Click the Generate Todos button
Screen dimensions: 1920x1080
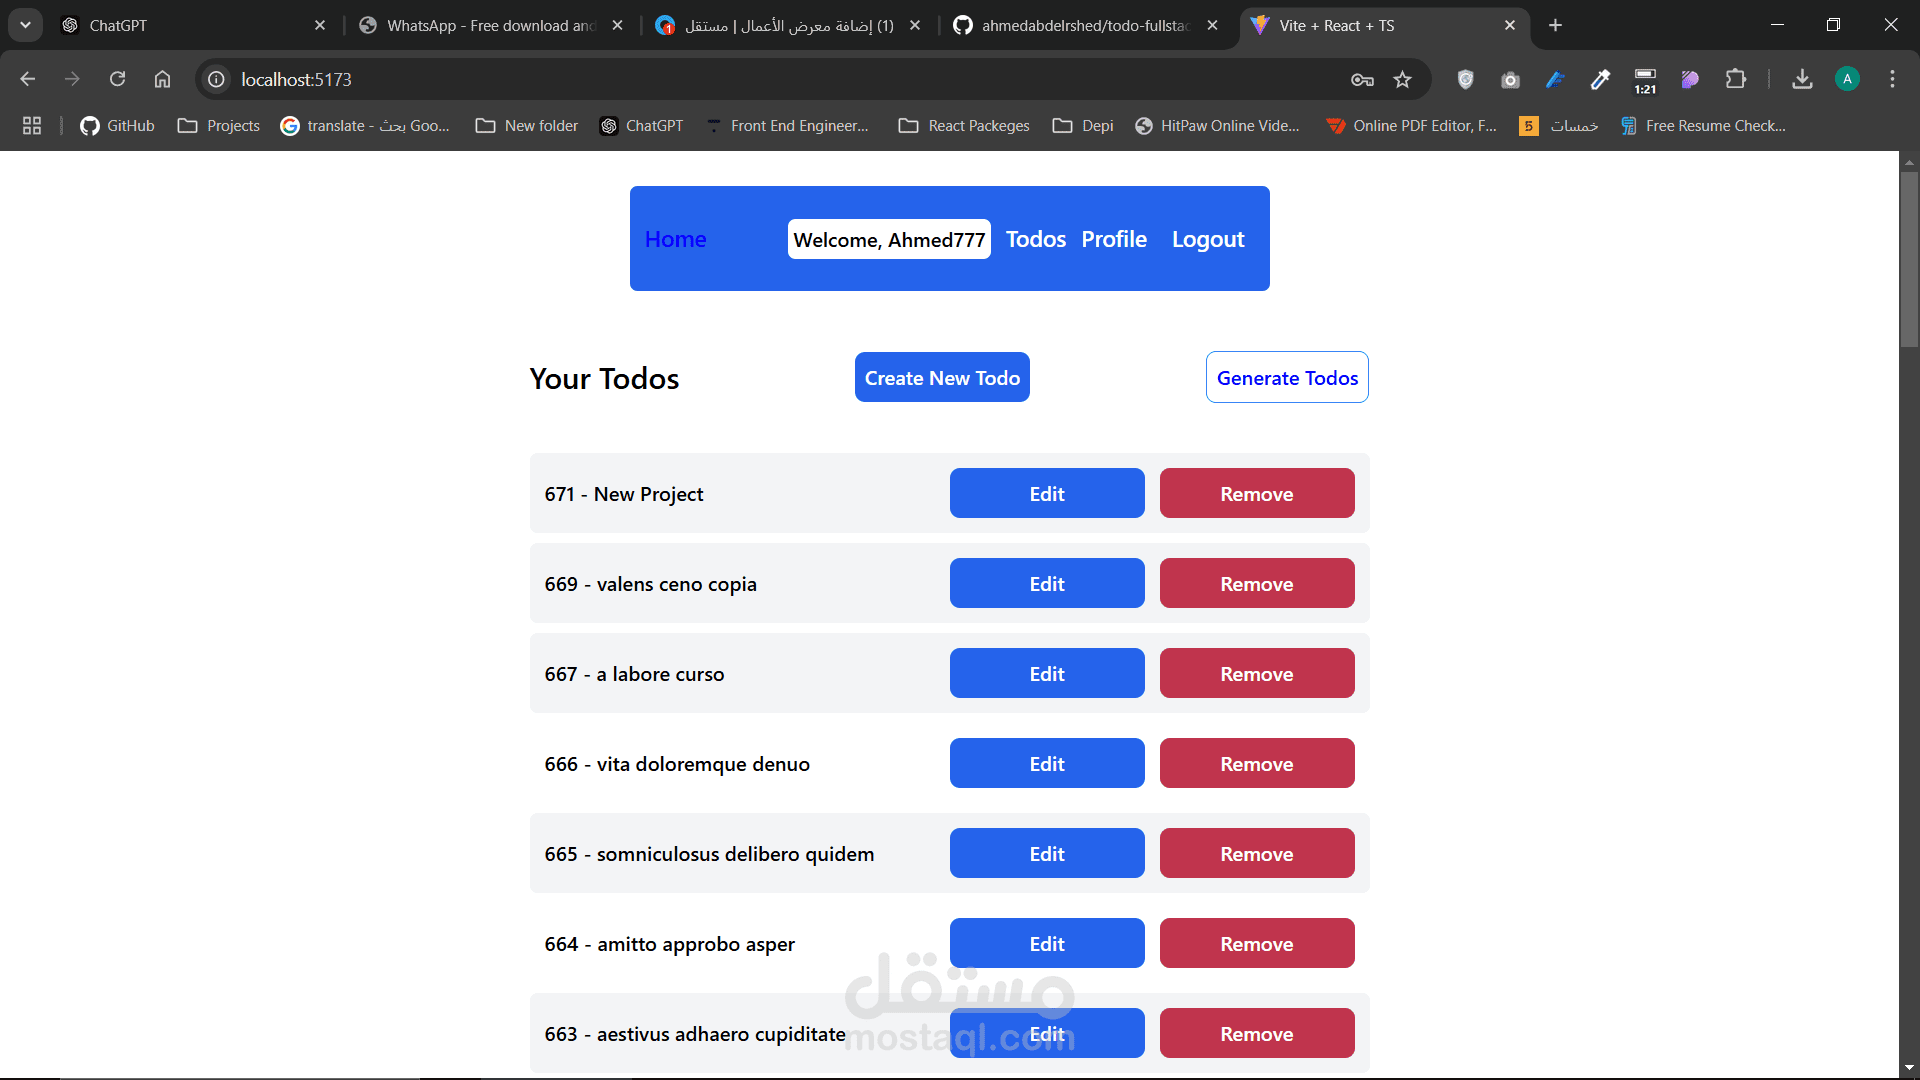tap(1287, 377)
